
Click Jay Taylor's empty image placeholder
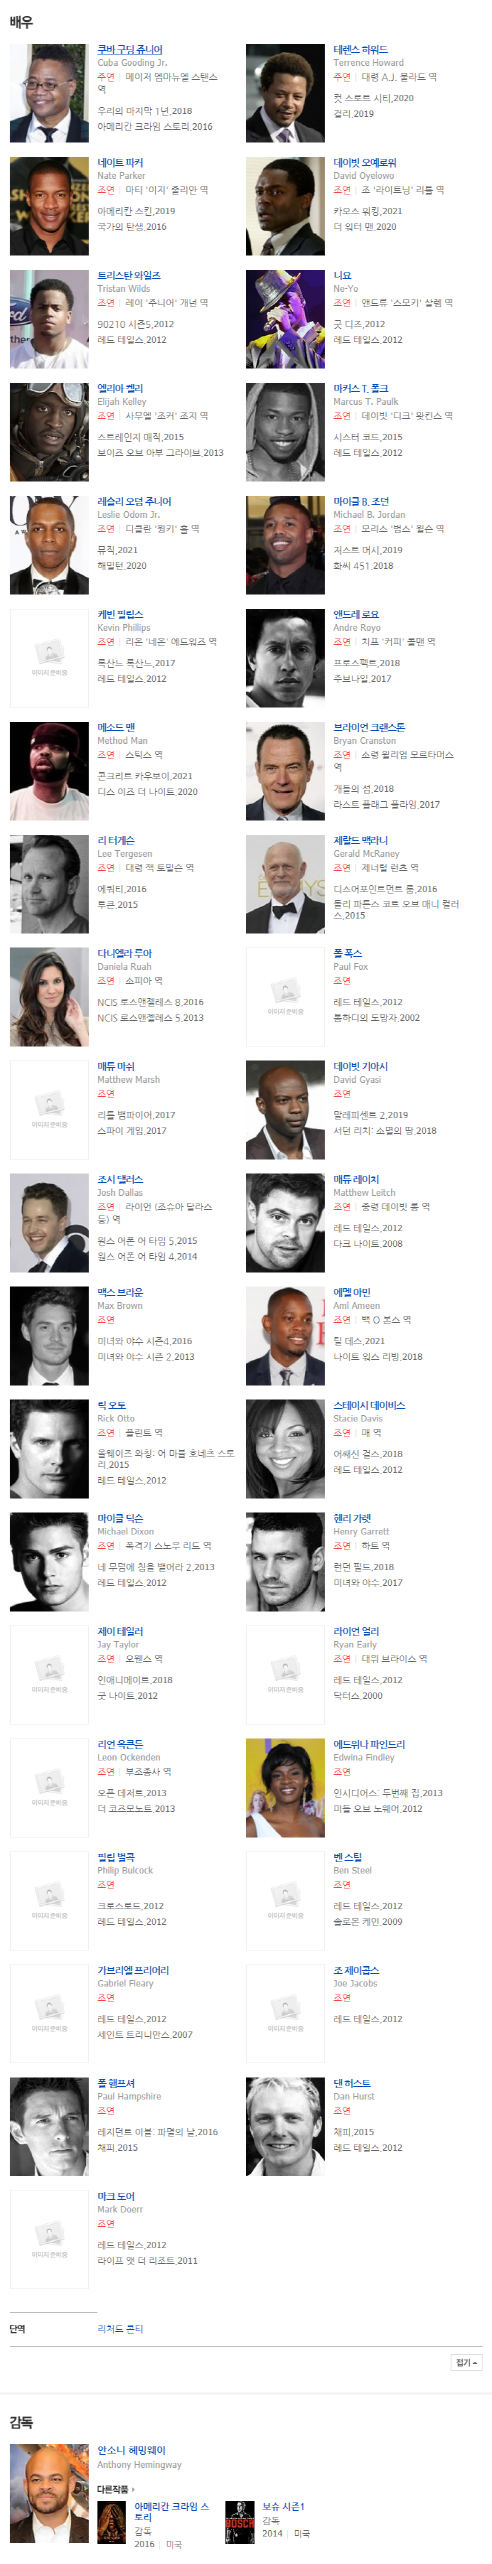(49, 1675)
